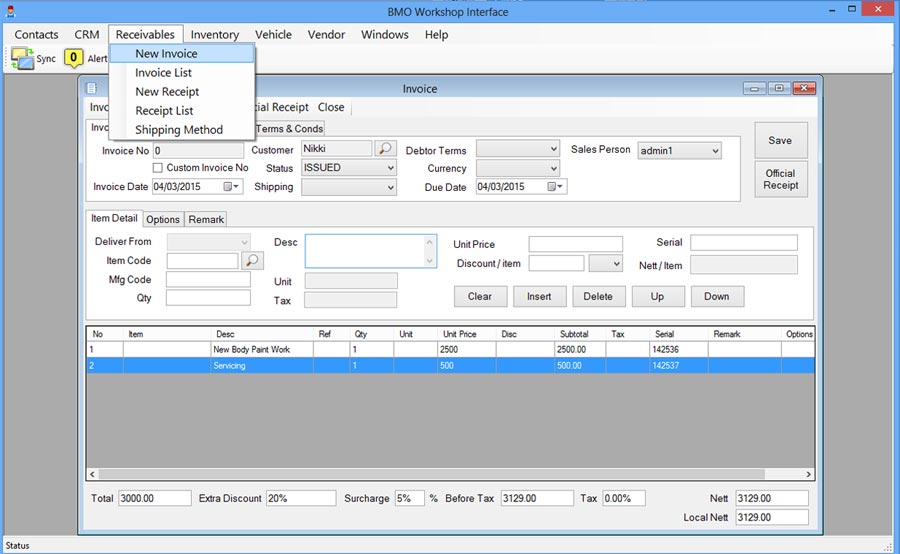This screenshot has height=554, width=900.
Task: Open the Due Date calendar picker
Action: point(555,187)
